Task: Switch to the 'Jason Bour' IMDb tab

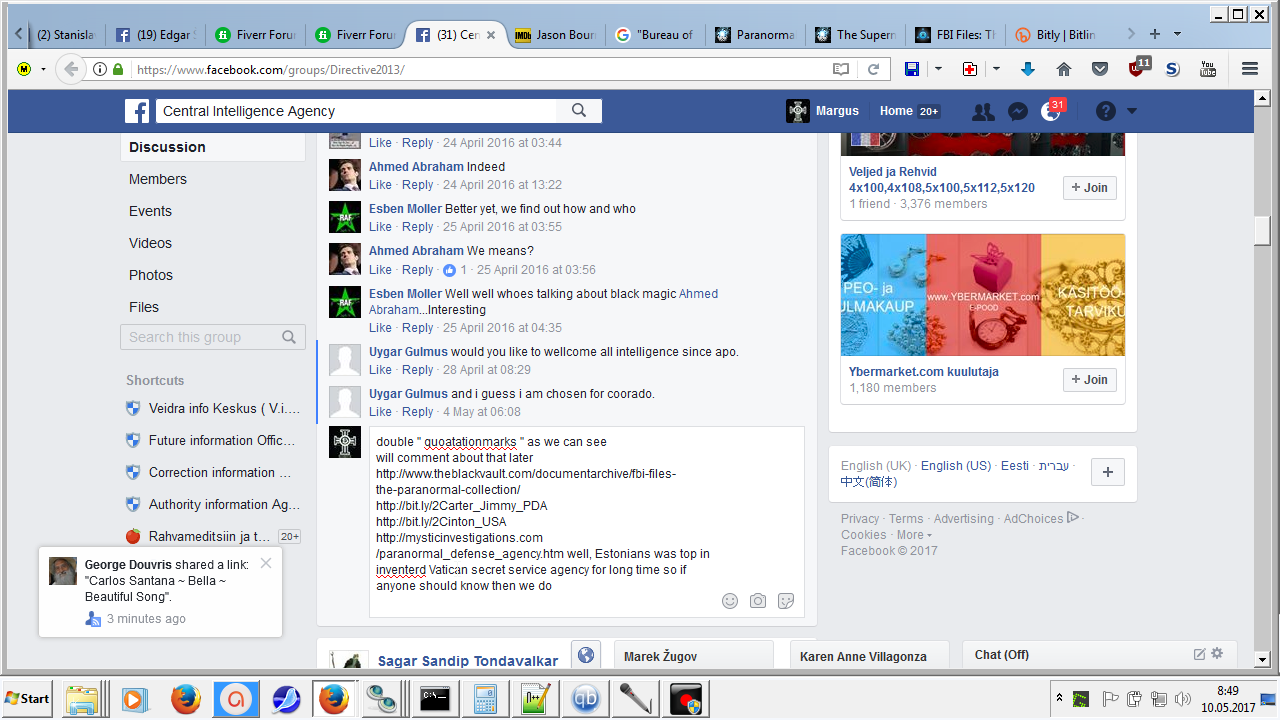Action: tap(554, 34)
